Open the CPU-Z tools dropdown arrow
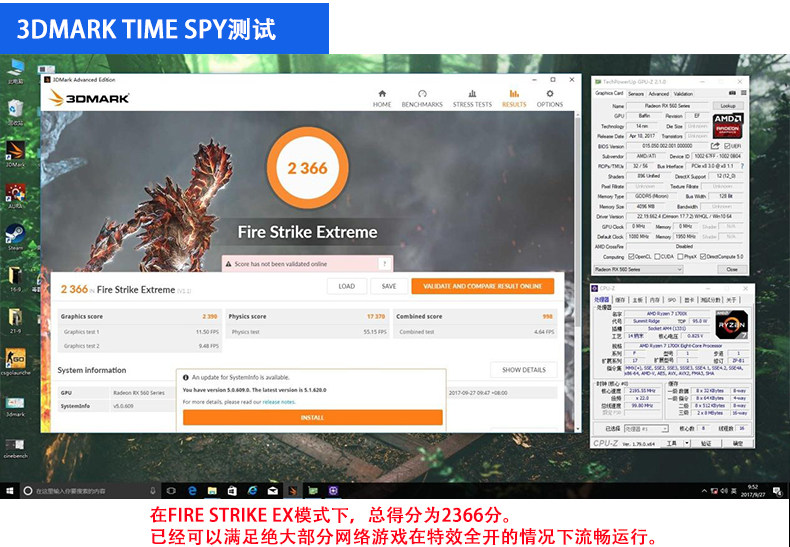Viewport: 790px width, 547px height. pyautogui.click(x=686, y=443)
